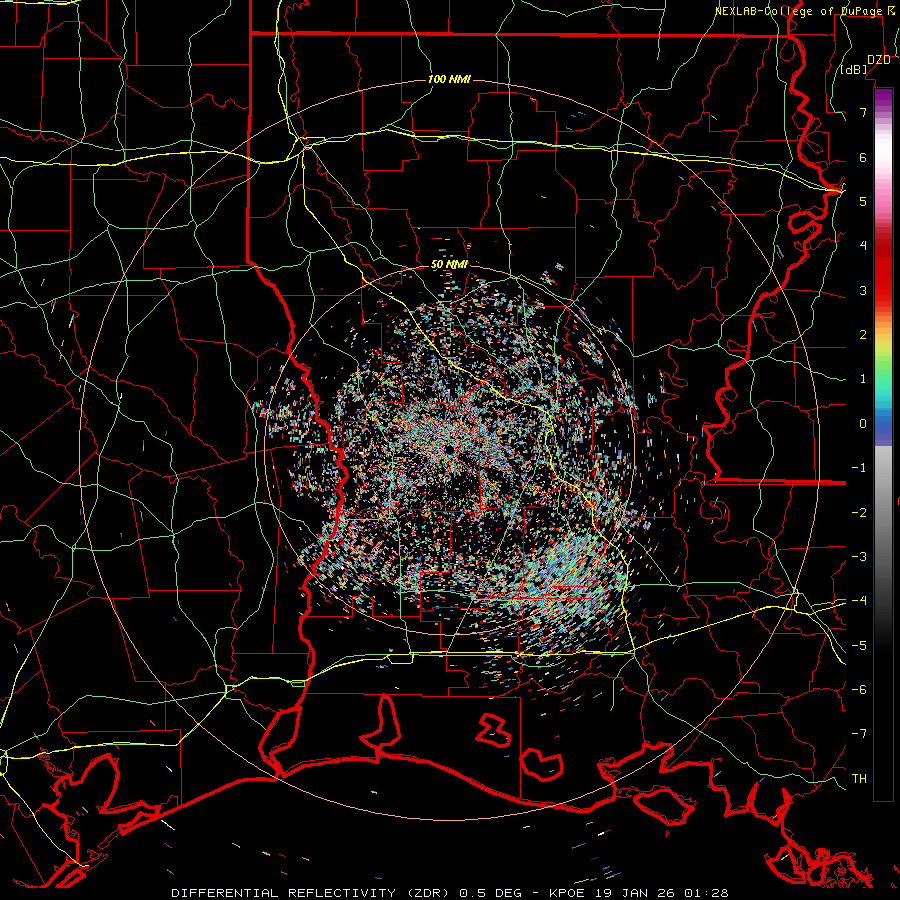Viewport: 900px width, 900px height.
Task: Select the "3" value on the color scale
Action: 863,290
